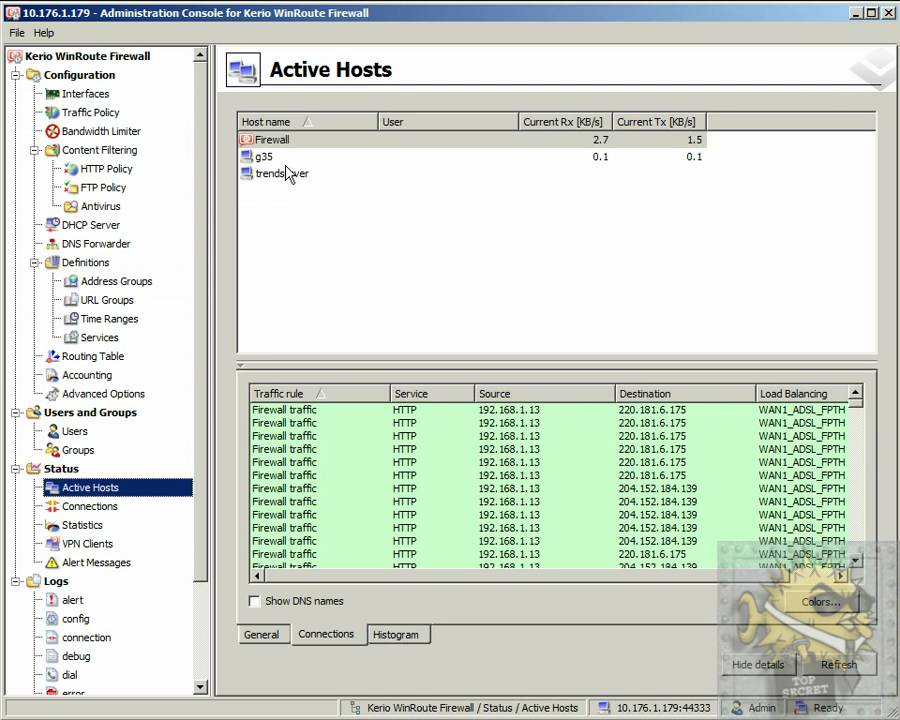Image resolution: width=900 pixels, height=720 pixels.
Task: Open Accounting icon
Action: point(52,375)
